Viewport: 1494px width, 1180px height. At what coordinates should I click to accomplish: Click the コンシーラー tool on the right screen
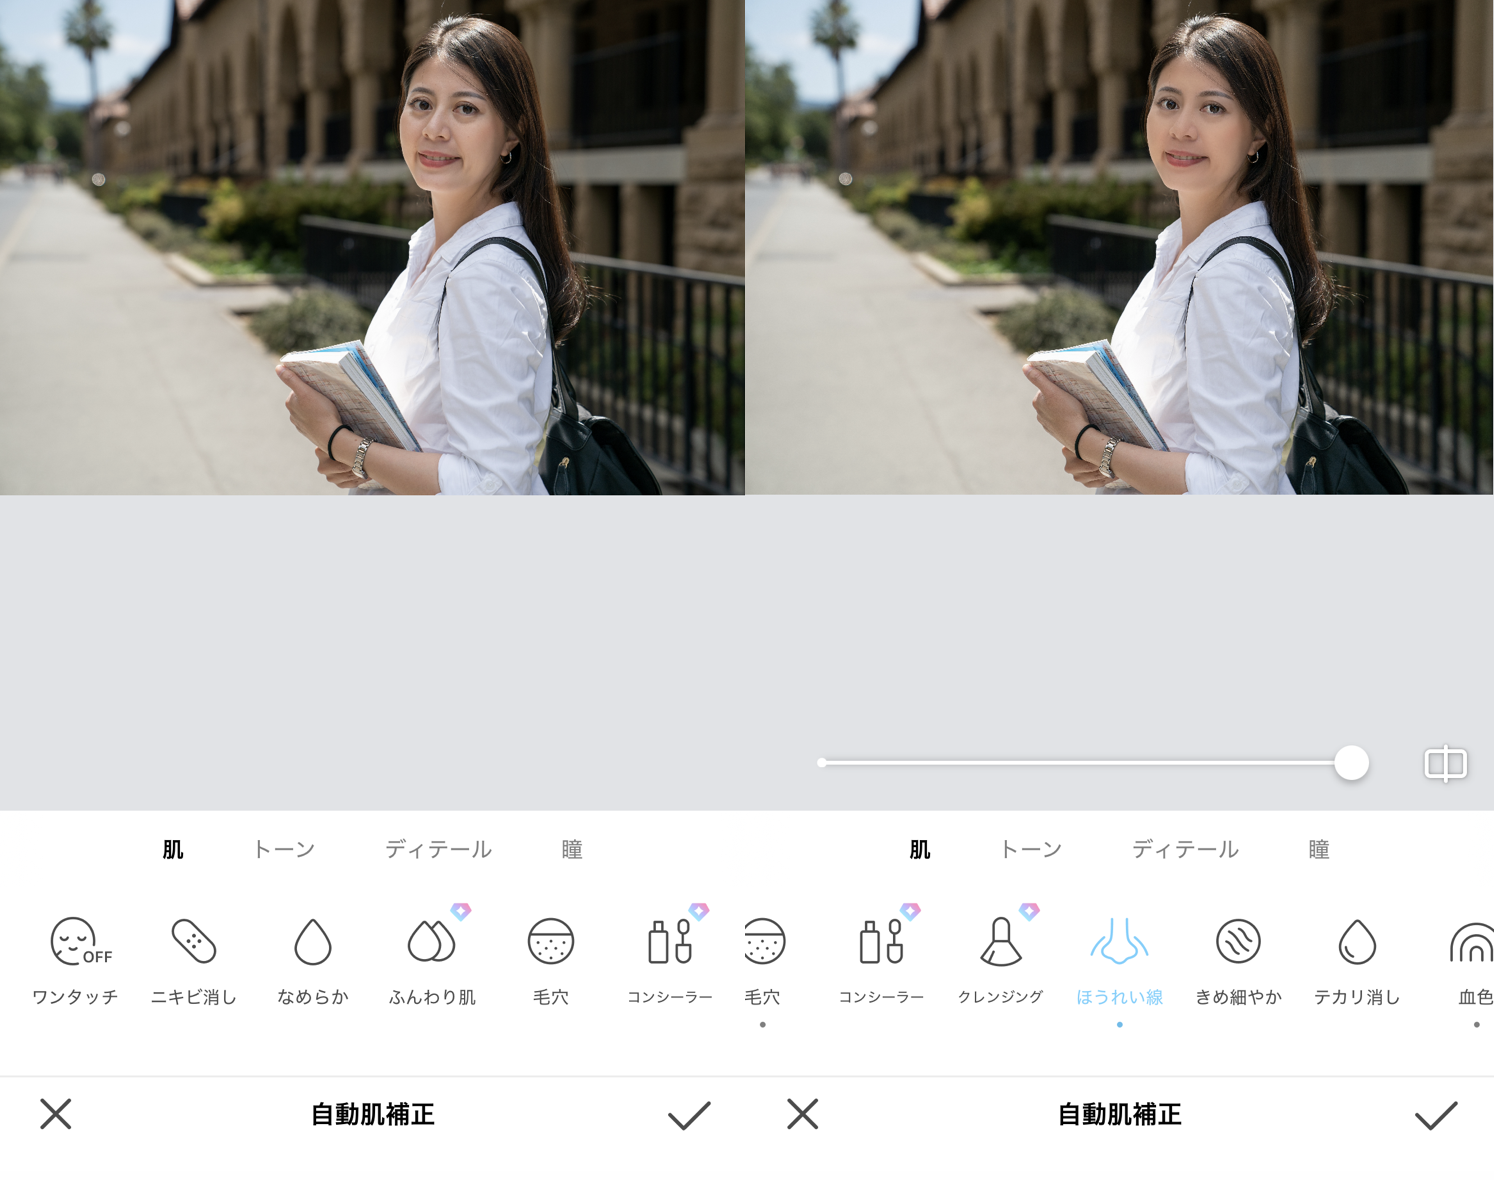[x=881, y=942]
